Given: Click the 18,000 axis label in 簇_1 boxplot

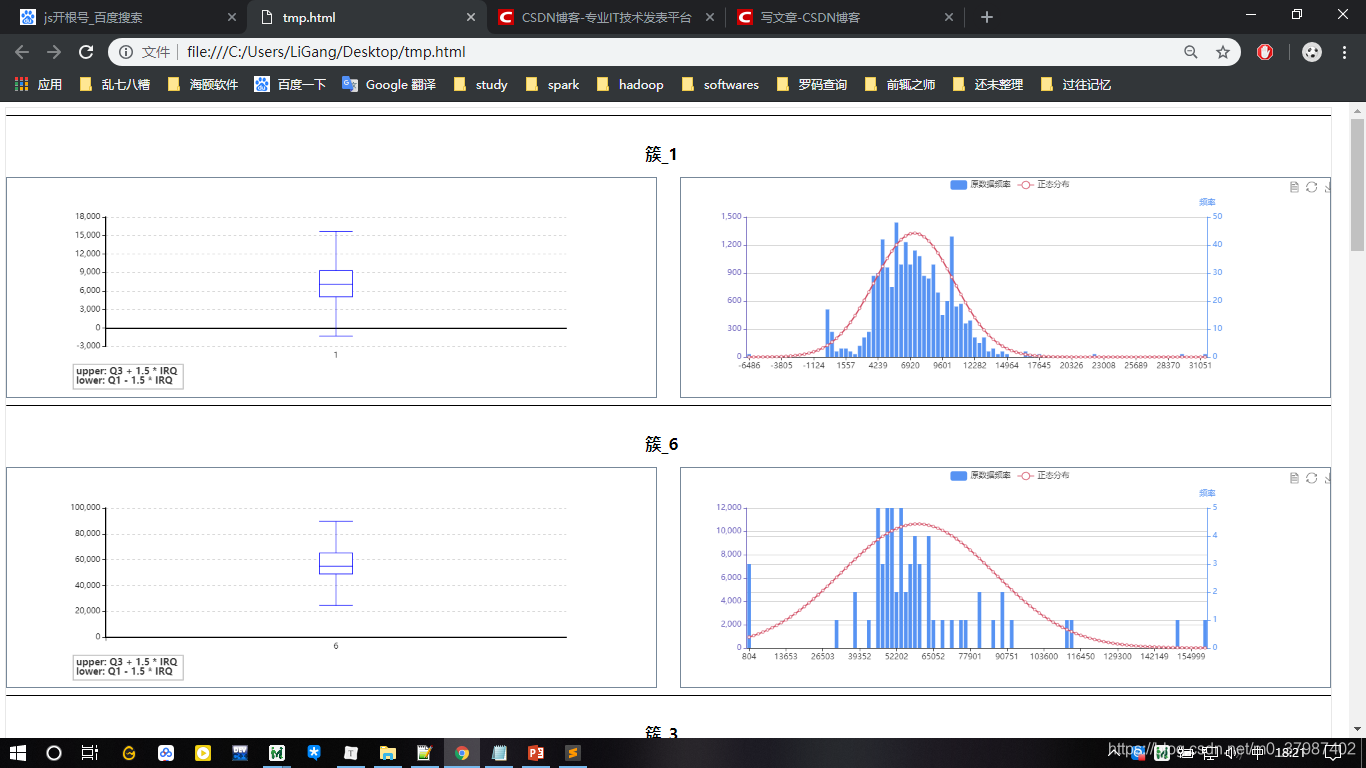Looking at the screenshot, I should 88,217.
